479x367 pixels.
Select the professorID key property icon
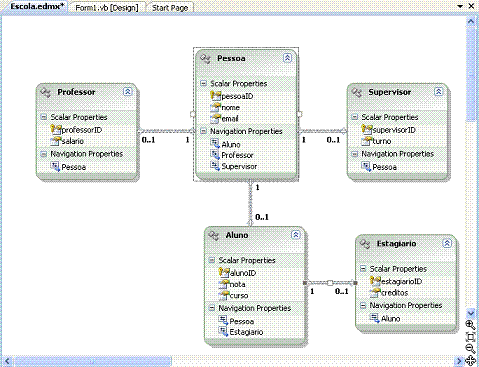tap(56, 129)
